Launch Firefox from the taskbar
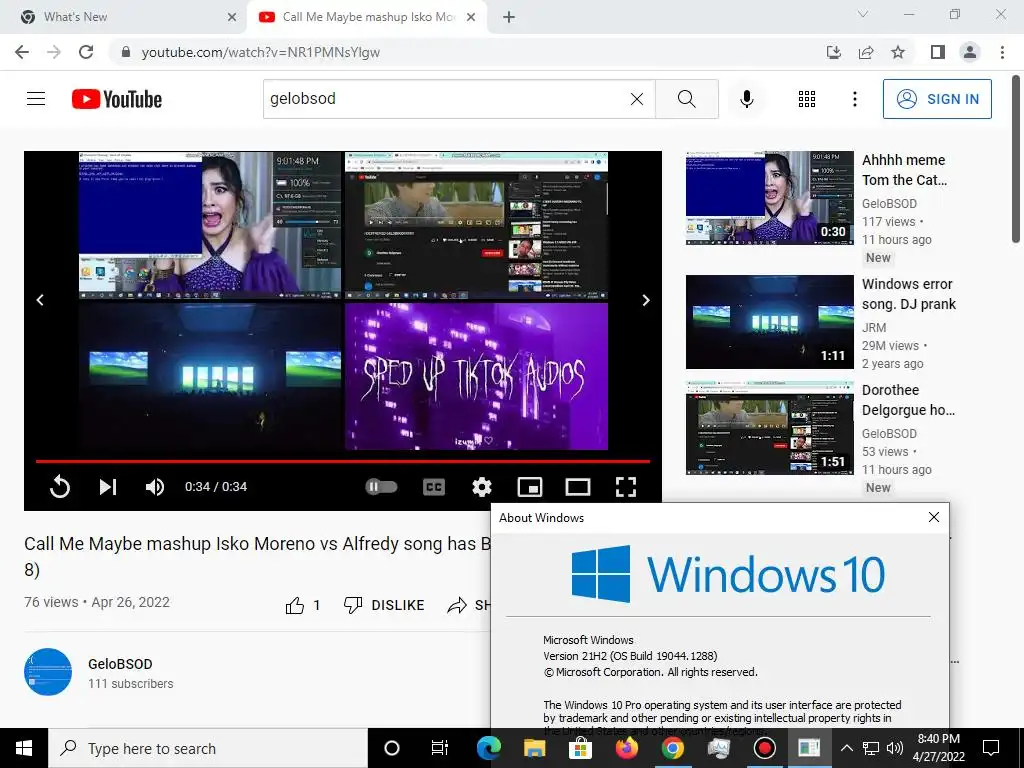 click(x=626, y=748)
